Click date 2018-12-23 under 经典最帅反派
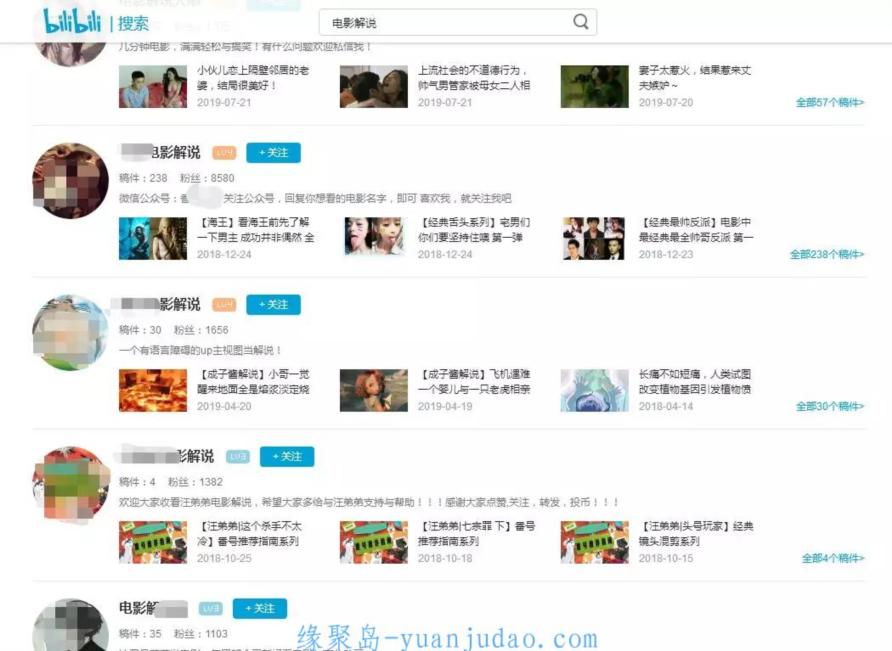This screenshot has width=892, height=651. [666, 254]
